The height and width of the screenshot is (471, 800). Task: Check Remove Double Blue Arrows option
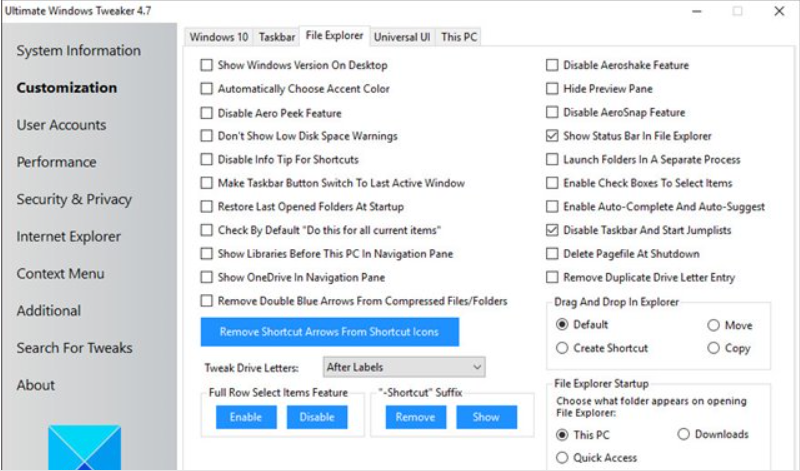(207, 301)
